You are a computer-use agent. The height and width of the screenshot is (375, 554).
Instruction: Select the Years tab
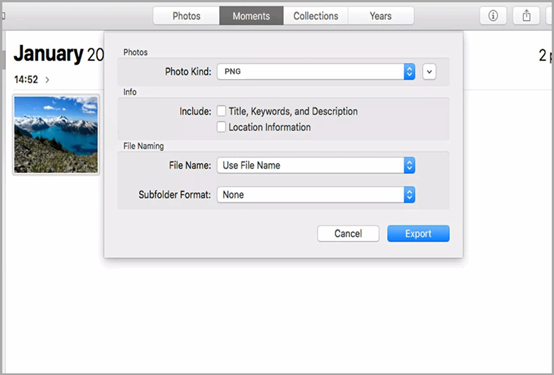381,16
